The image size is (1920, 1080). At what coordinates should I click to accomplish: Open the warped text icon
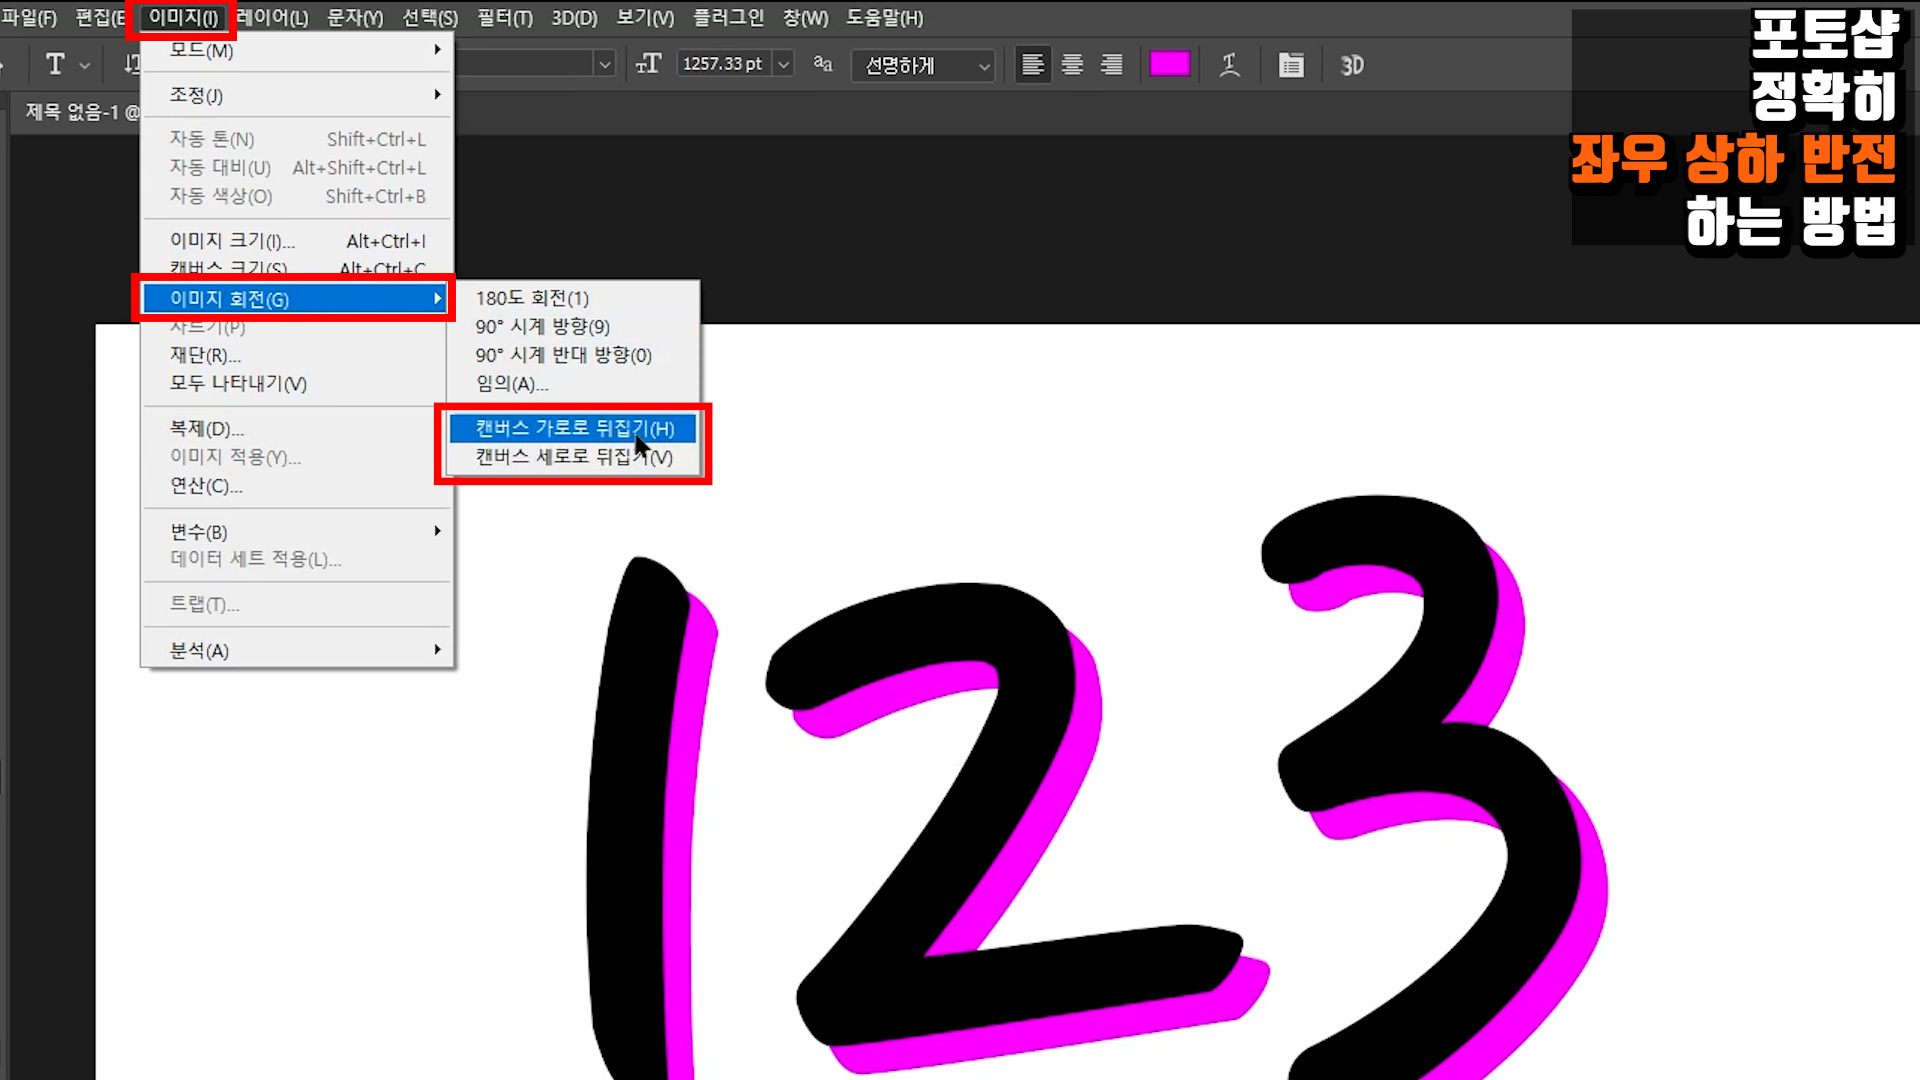pos(1230,65)
